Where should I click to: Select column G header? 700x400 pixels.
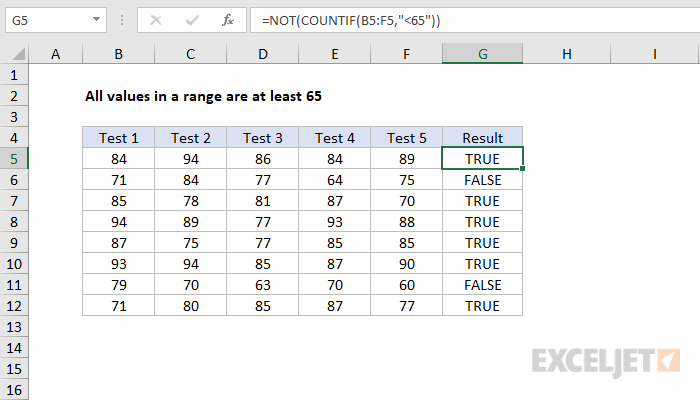(483, 54)
